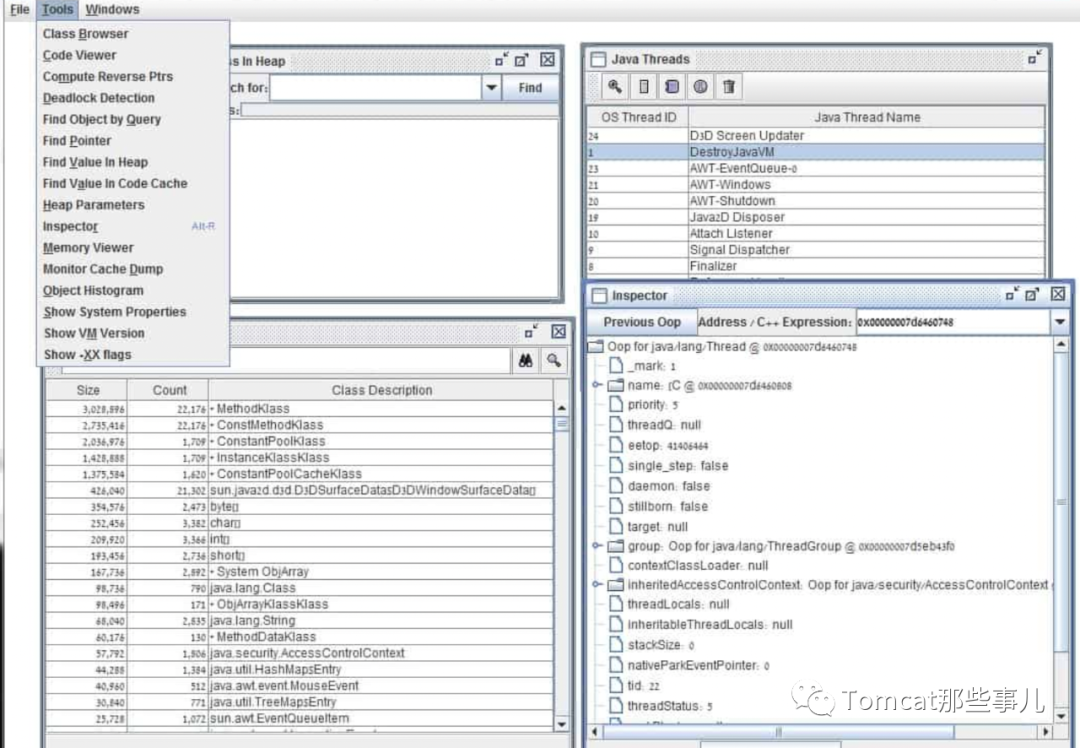Click the Inspect Thread magnifier icon in Java Threads
The height and width of the screenshot is (748, 1080).
614,87
